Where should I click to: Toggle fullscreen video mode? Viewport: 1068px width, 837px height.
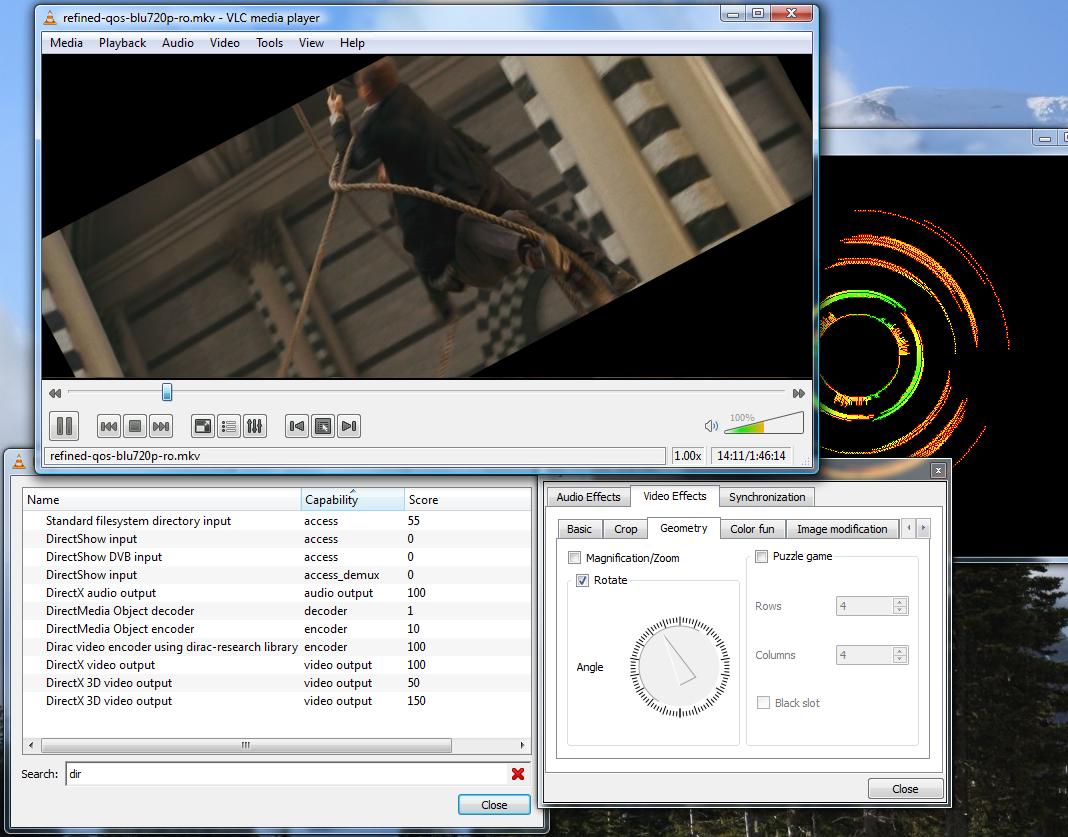tap(203, 426)
